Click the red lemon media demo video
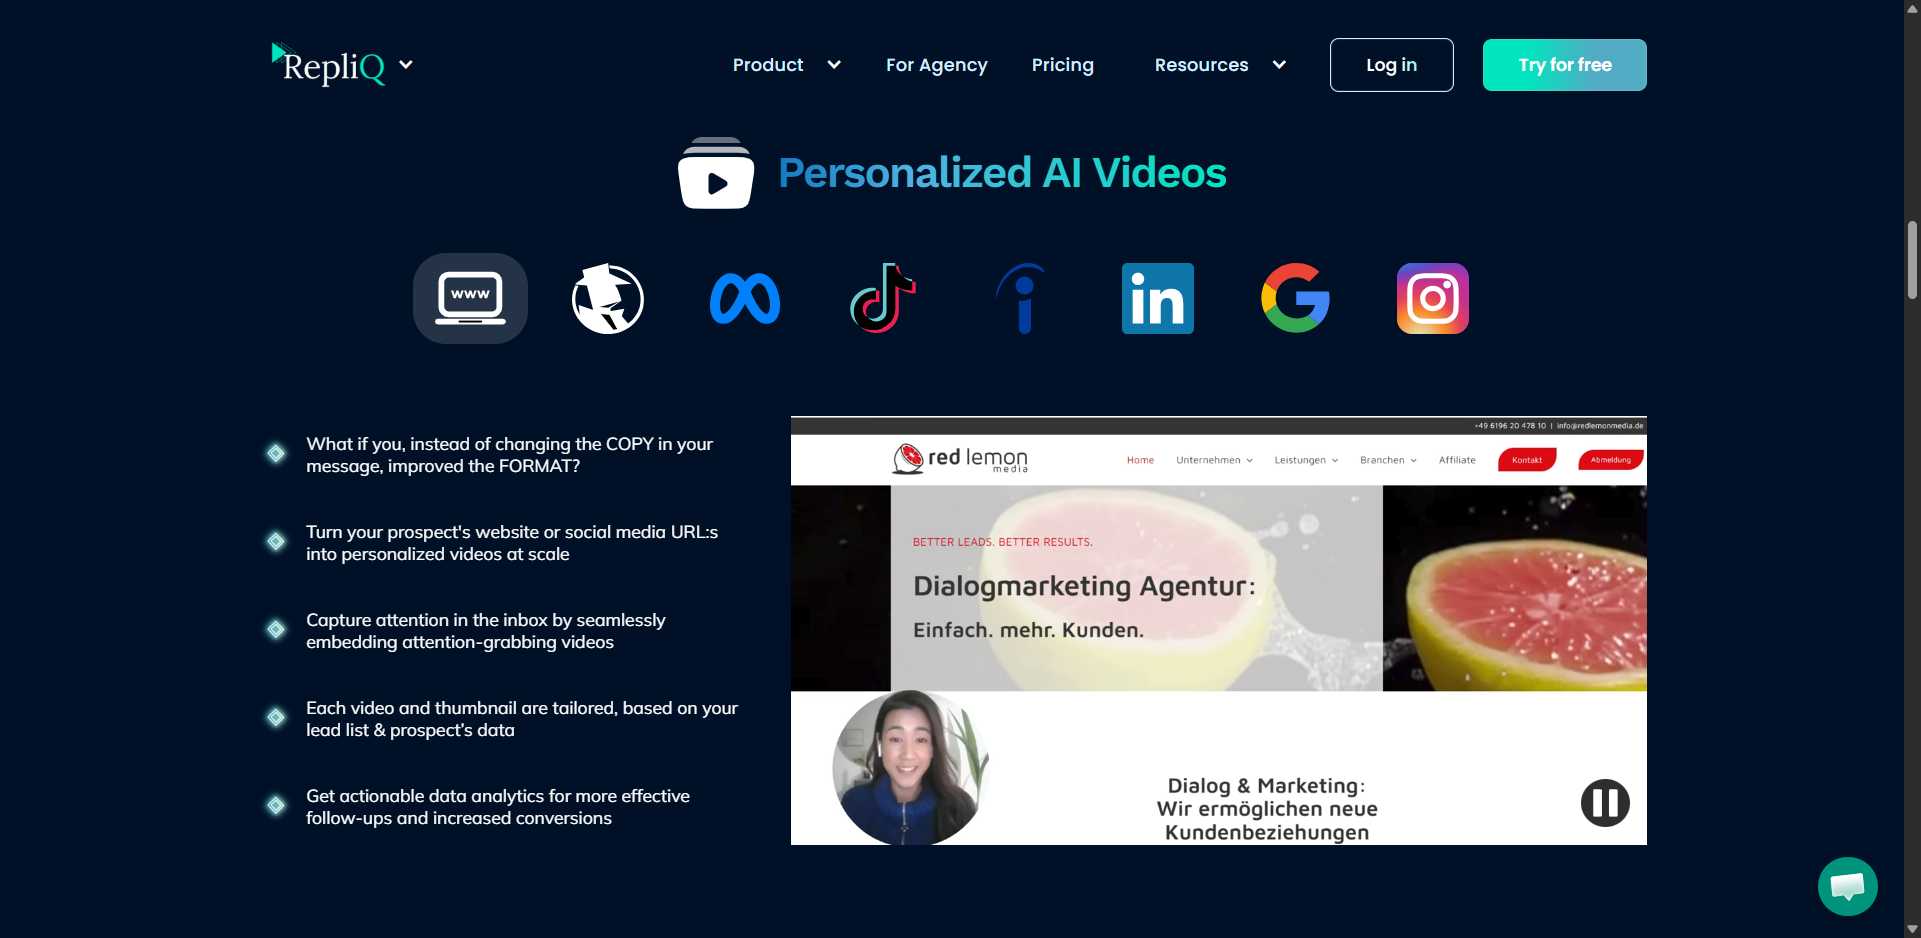Viewport: 1921px width, 938px height. coord(1219,630)
